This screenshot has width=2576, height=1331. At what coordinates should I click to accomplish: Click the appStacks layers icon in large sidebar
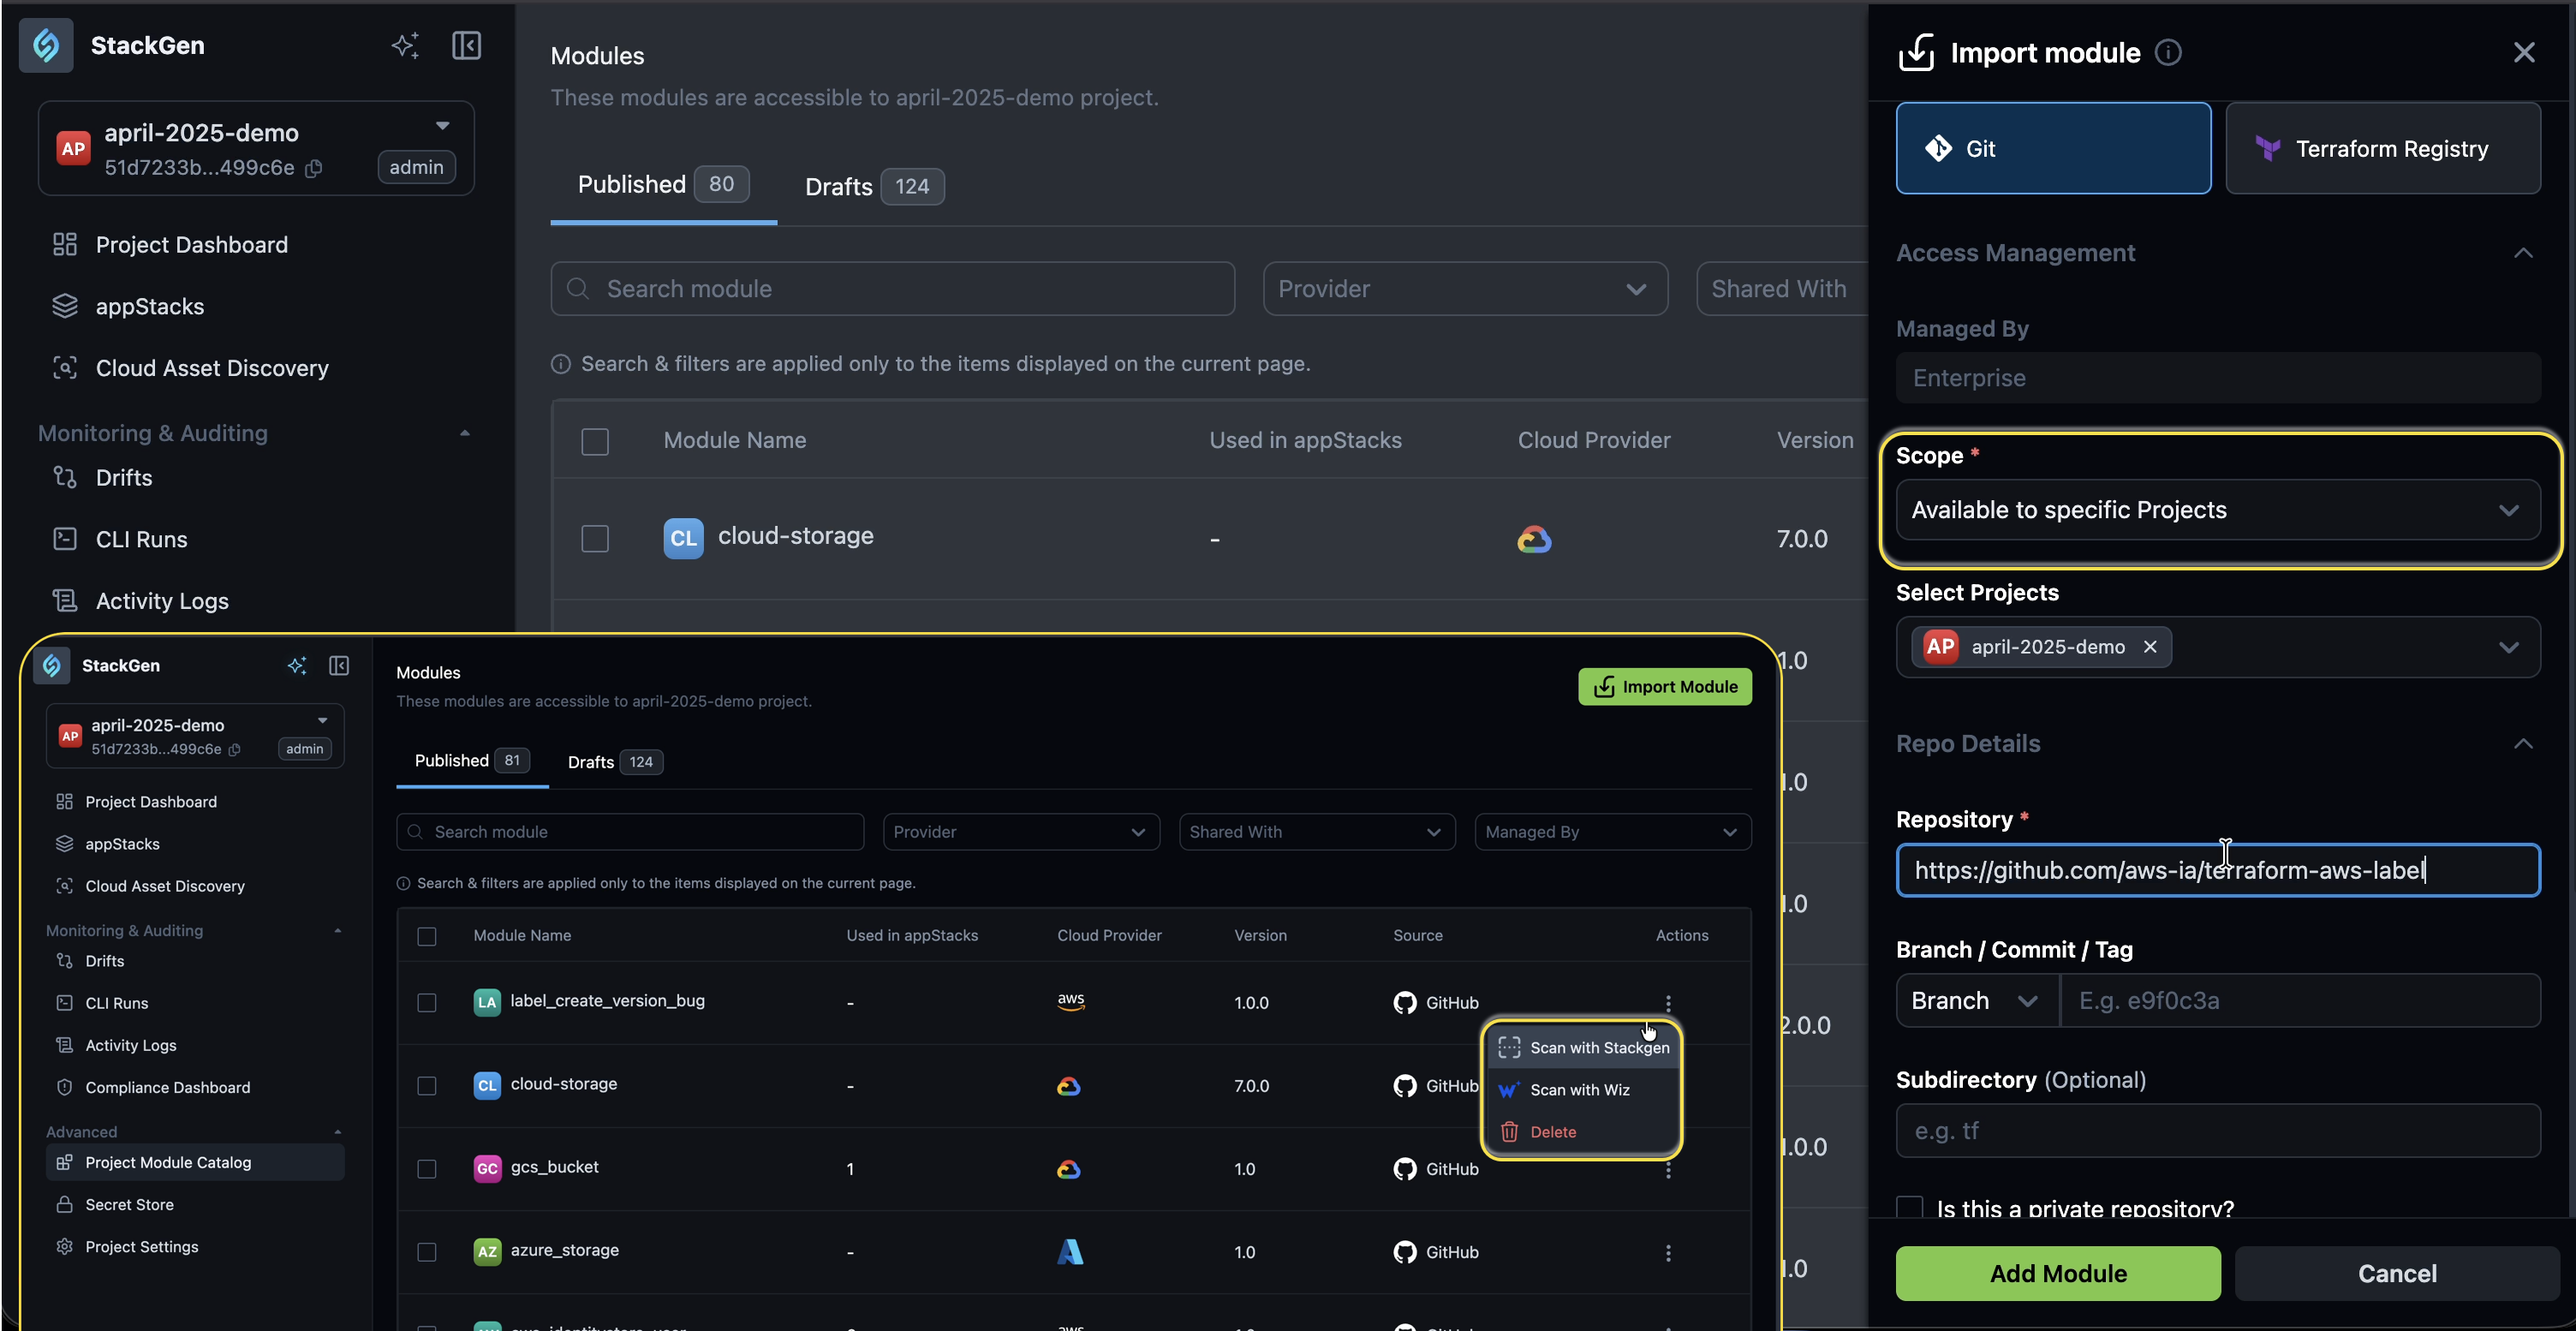(x=65, y=306)
